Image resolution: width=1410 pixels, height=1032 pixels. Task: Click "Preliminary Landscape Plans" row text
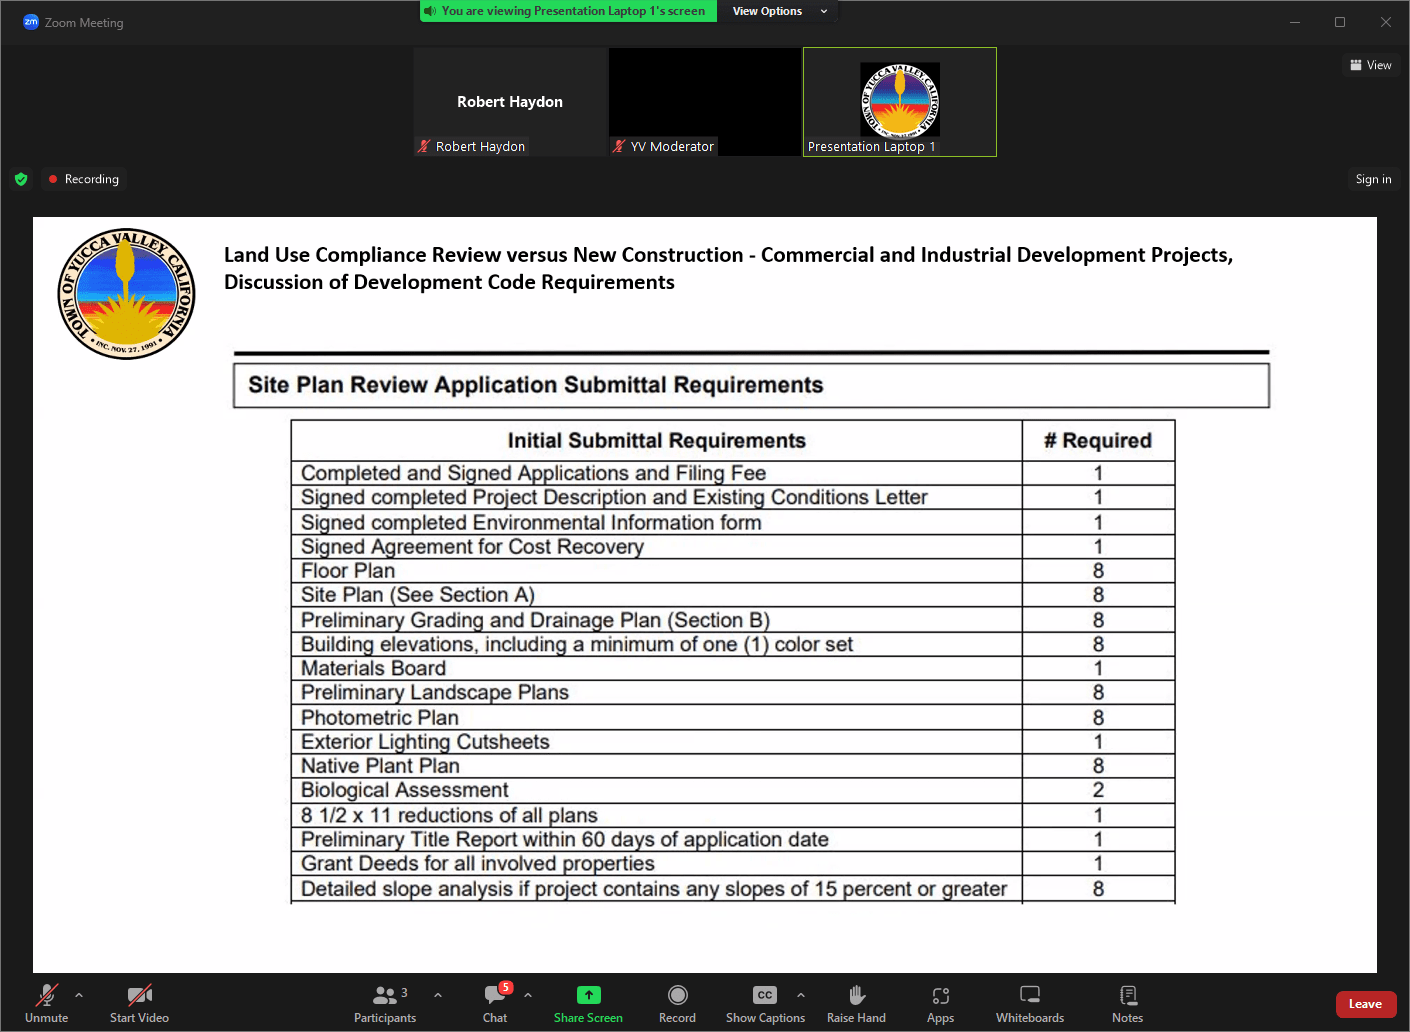(435, 693)
